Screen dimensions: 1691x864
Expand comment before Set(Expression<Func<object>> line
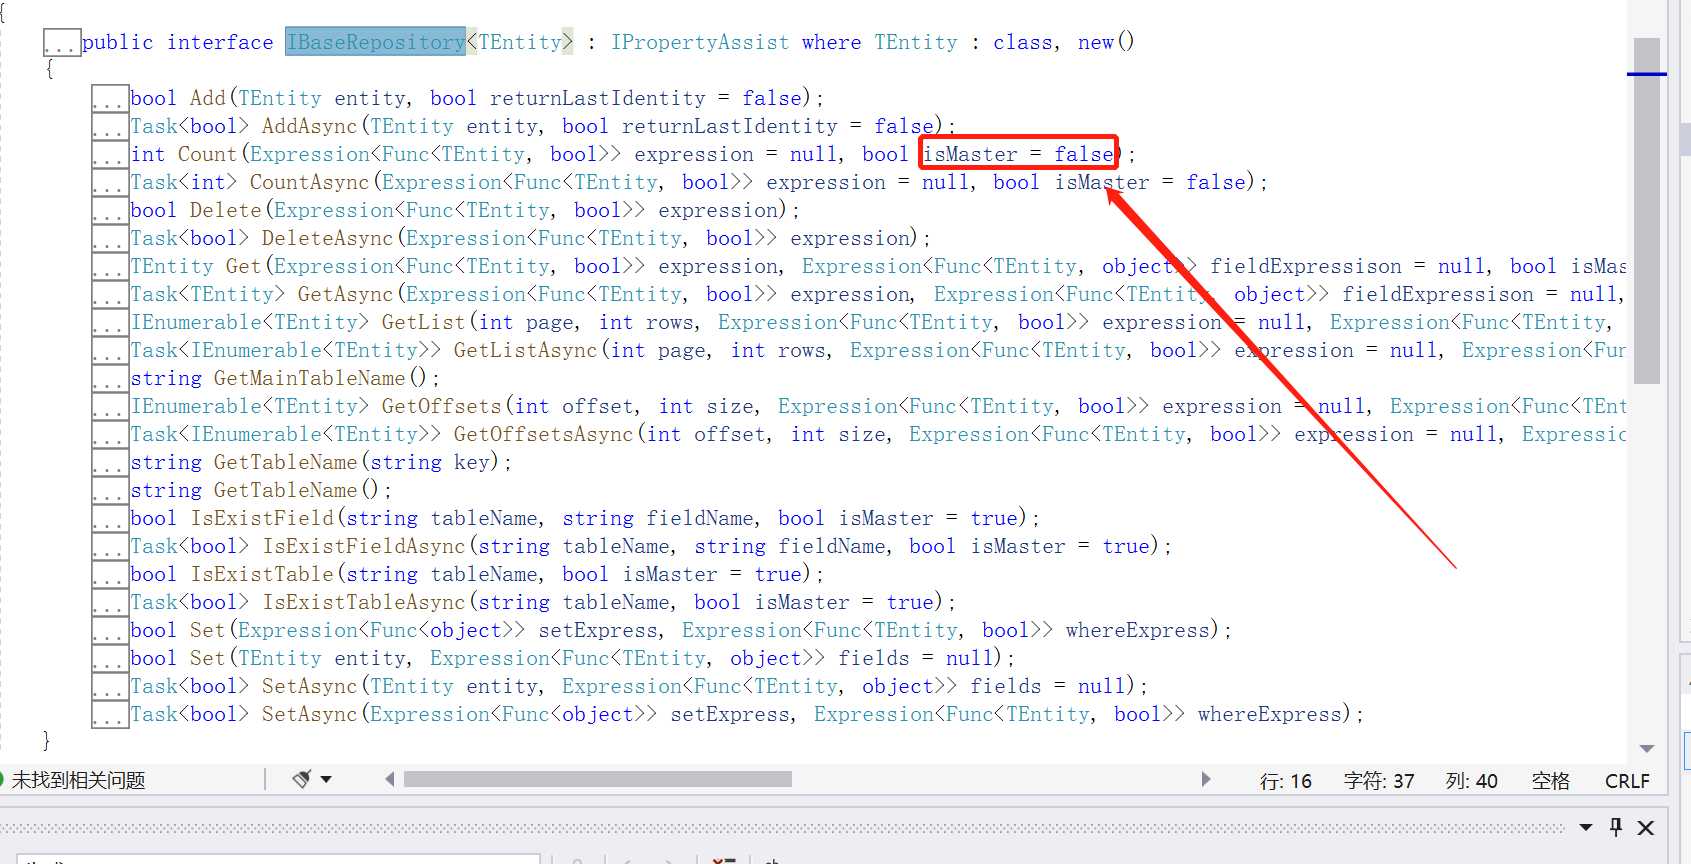click(x=110, y=631)
